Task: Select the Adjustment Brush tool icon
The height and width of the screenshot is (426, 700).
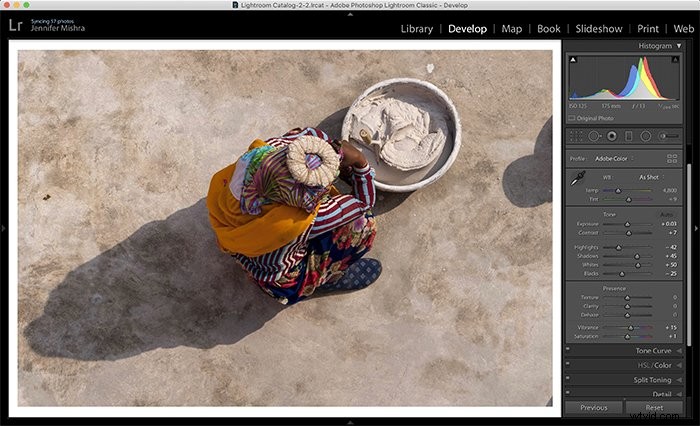Action: tap(669, 136)
